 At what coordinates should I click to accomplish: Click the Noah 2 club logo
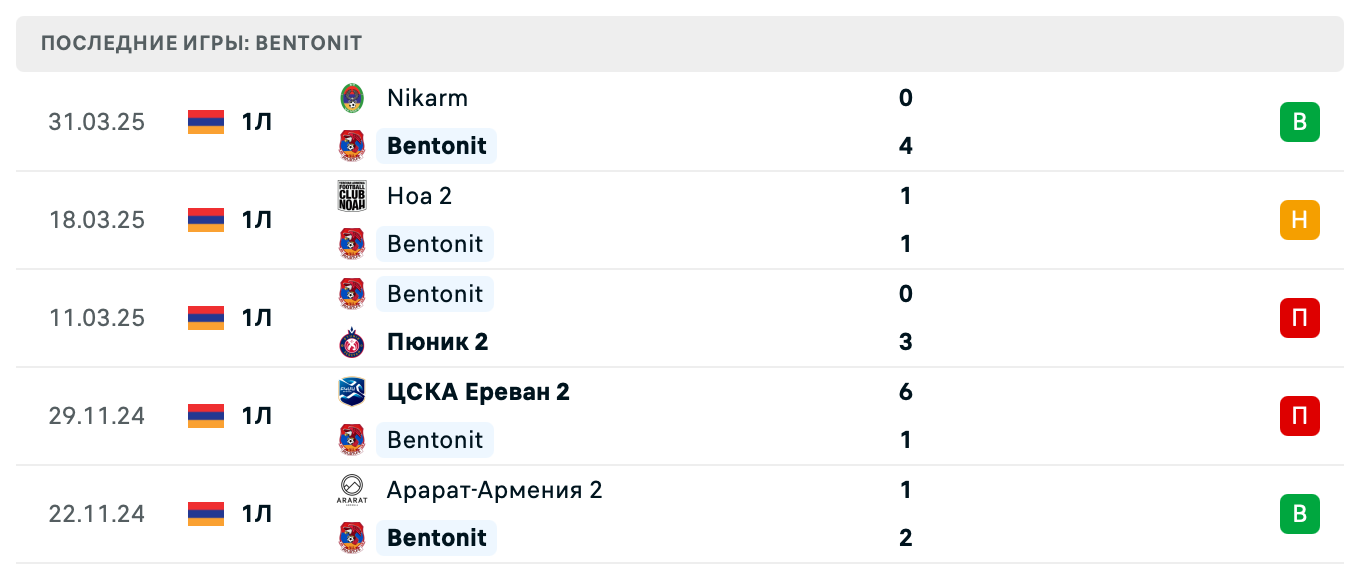tap(352, 196)
